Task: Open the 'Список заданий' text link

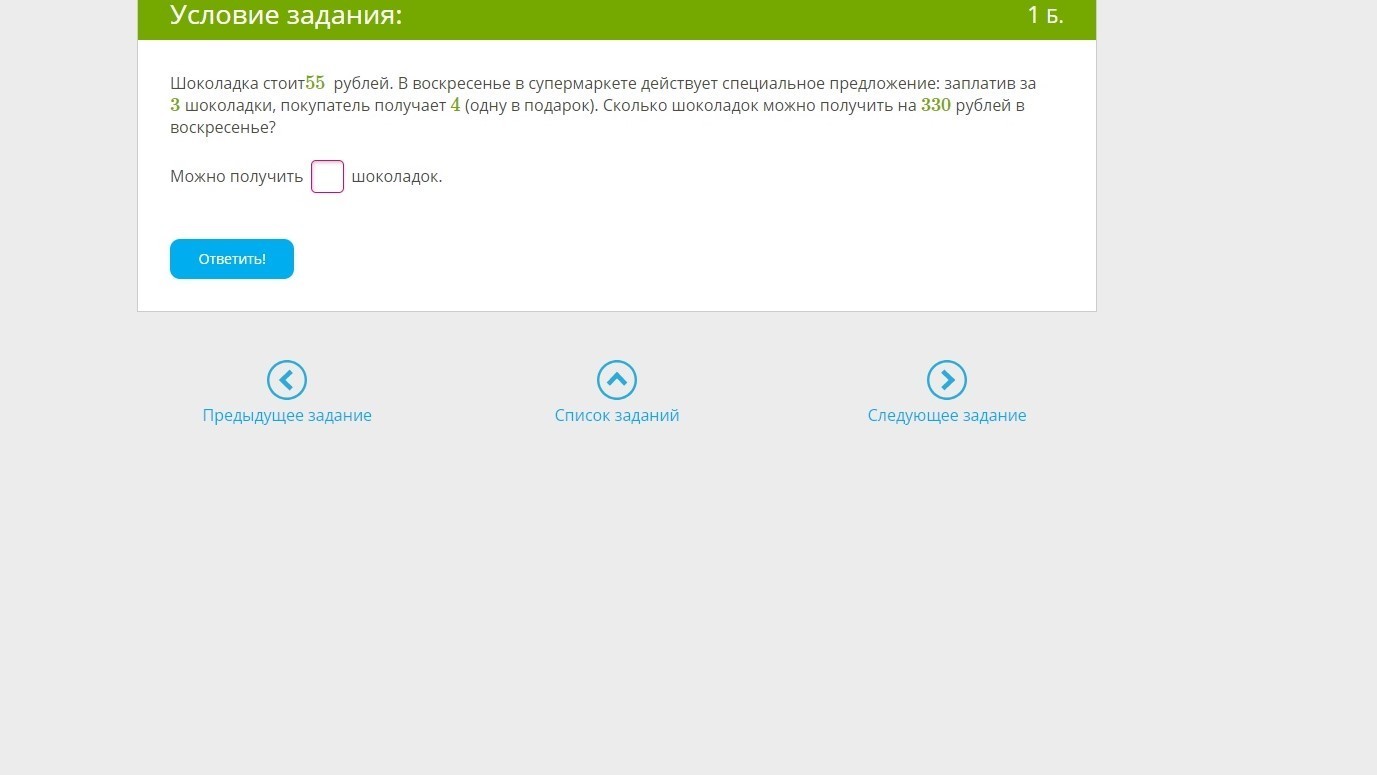Action: pos(617,415)
